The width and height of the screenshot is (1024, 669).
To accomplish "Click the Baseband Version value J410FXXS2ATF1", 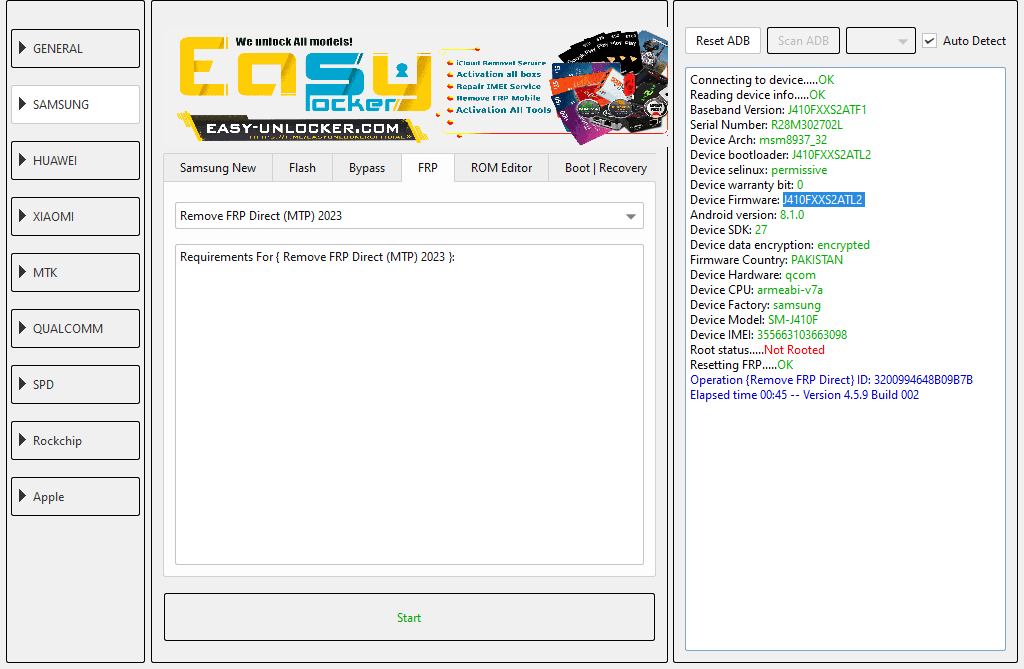I will point(827,110).
